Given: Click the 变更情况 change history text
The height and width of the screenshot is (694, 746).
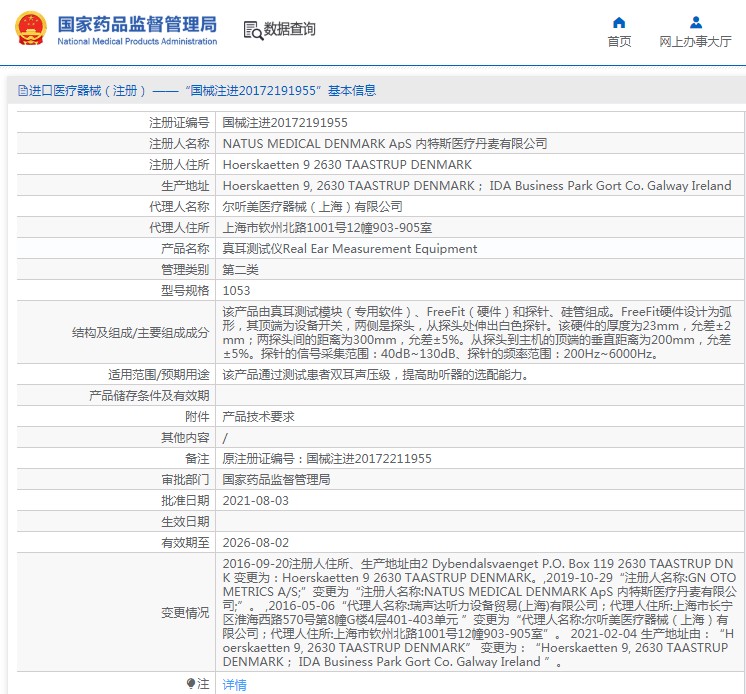Looking at the screenshot, I should click(479, 613).
